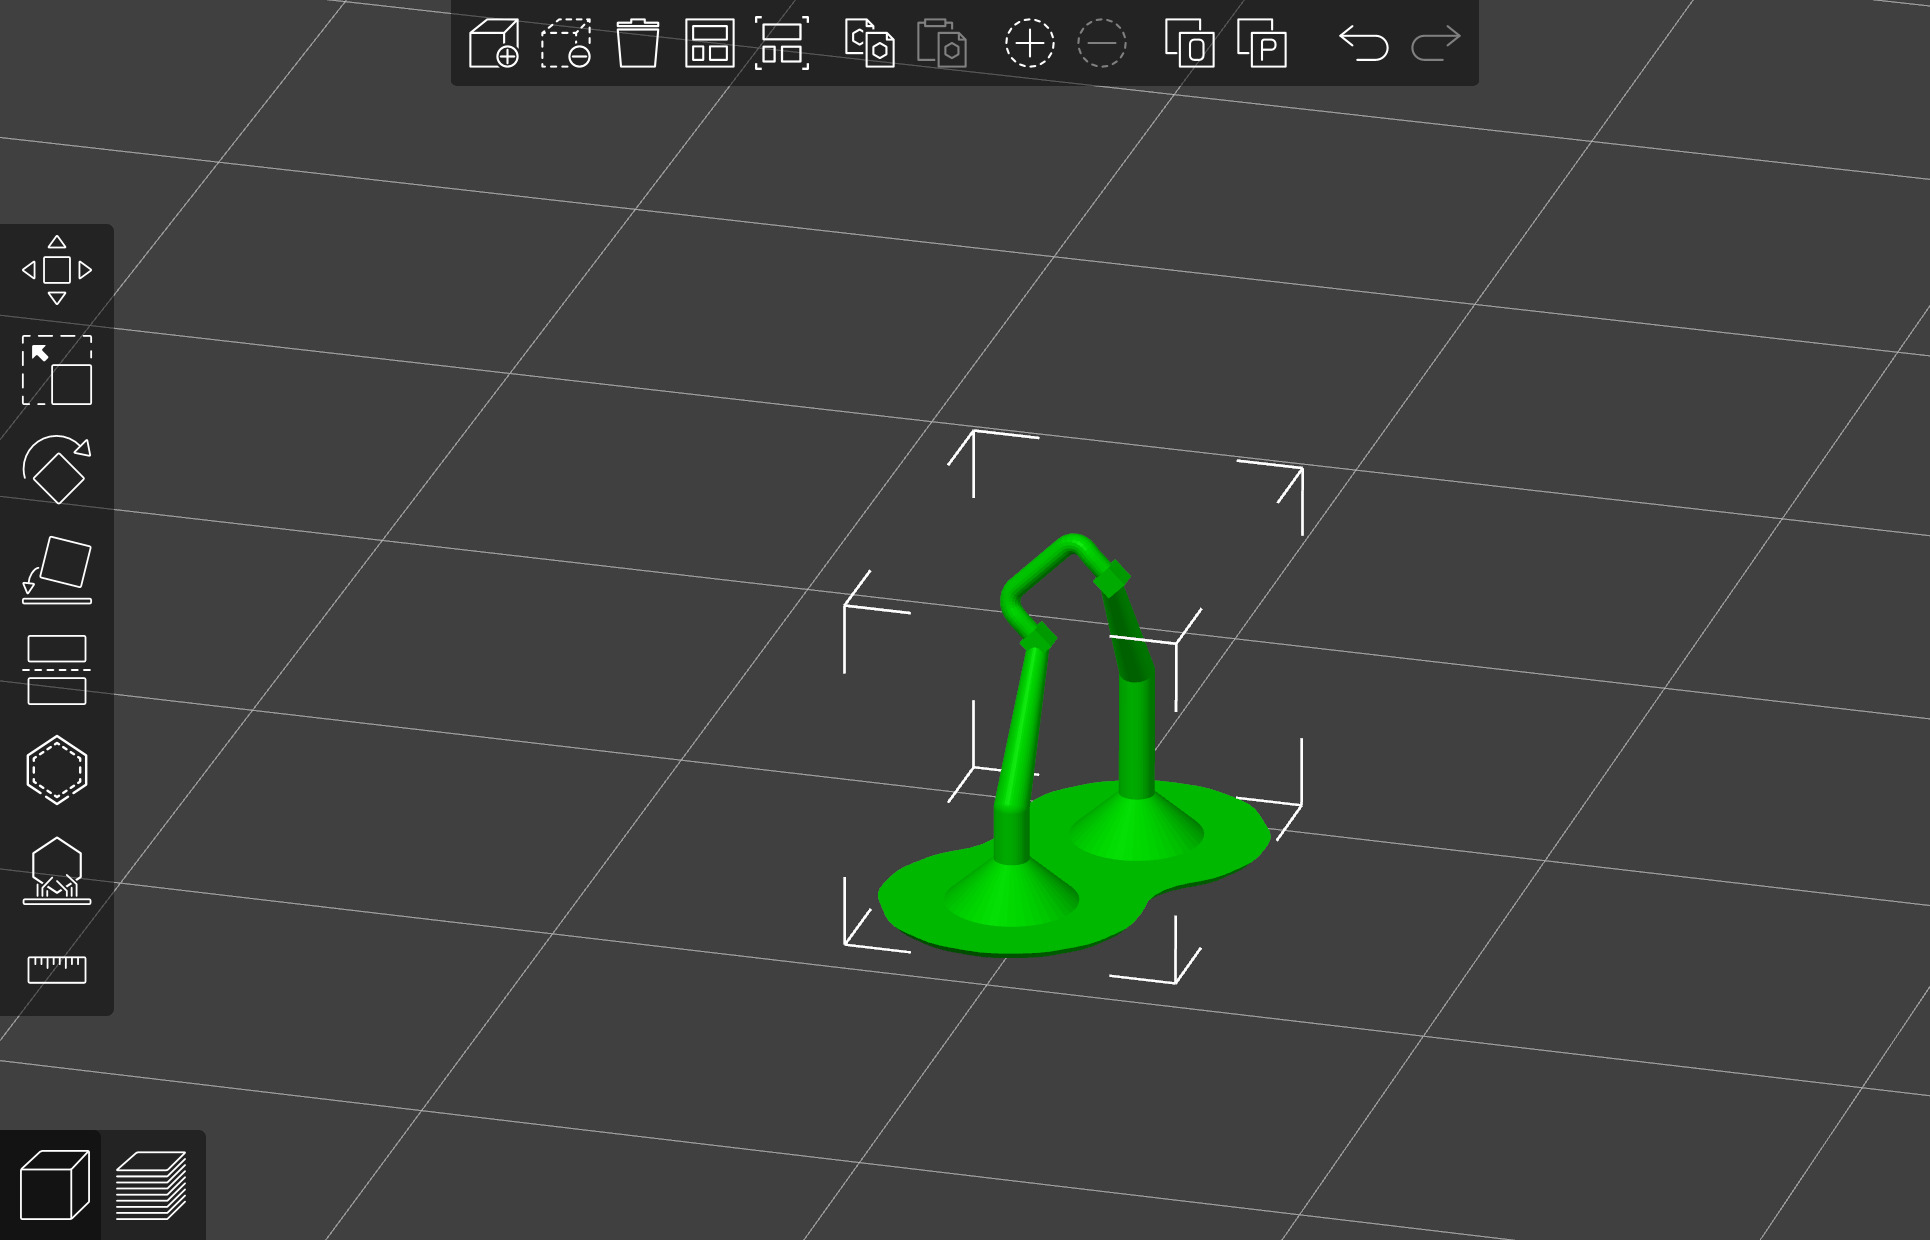Click the Add object icon

[x=494, y=44]
